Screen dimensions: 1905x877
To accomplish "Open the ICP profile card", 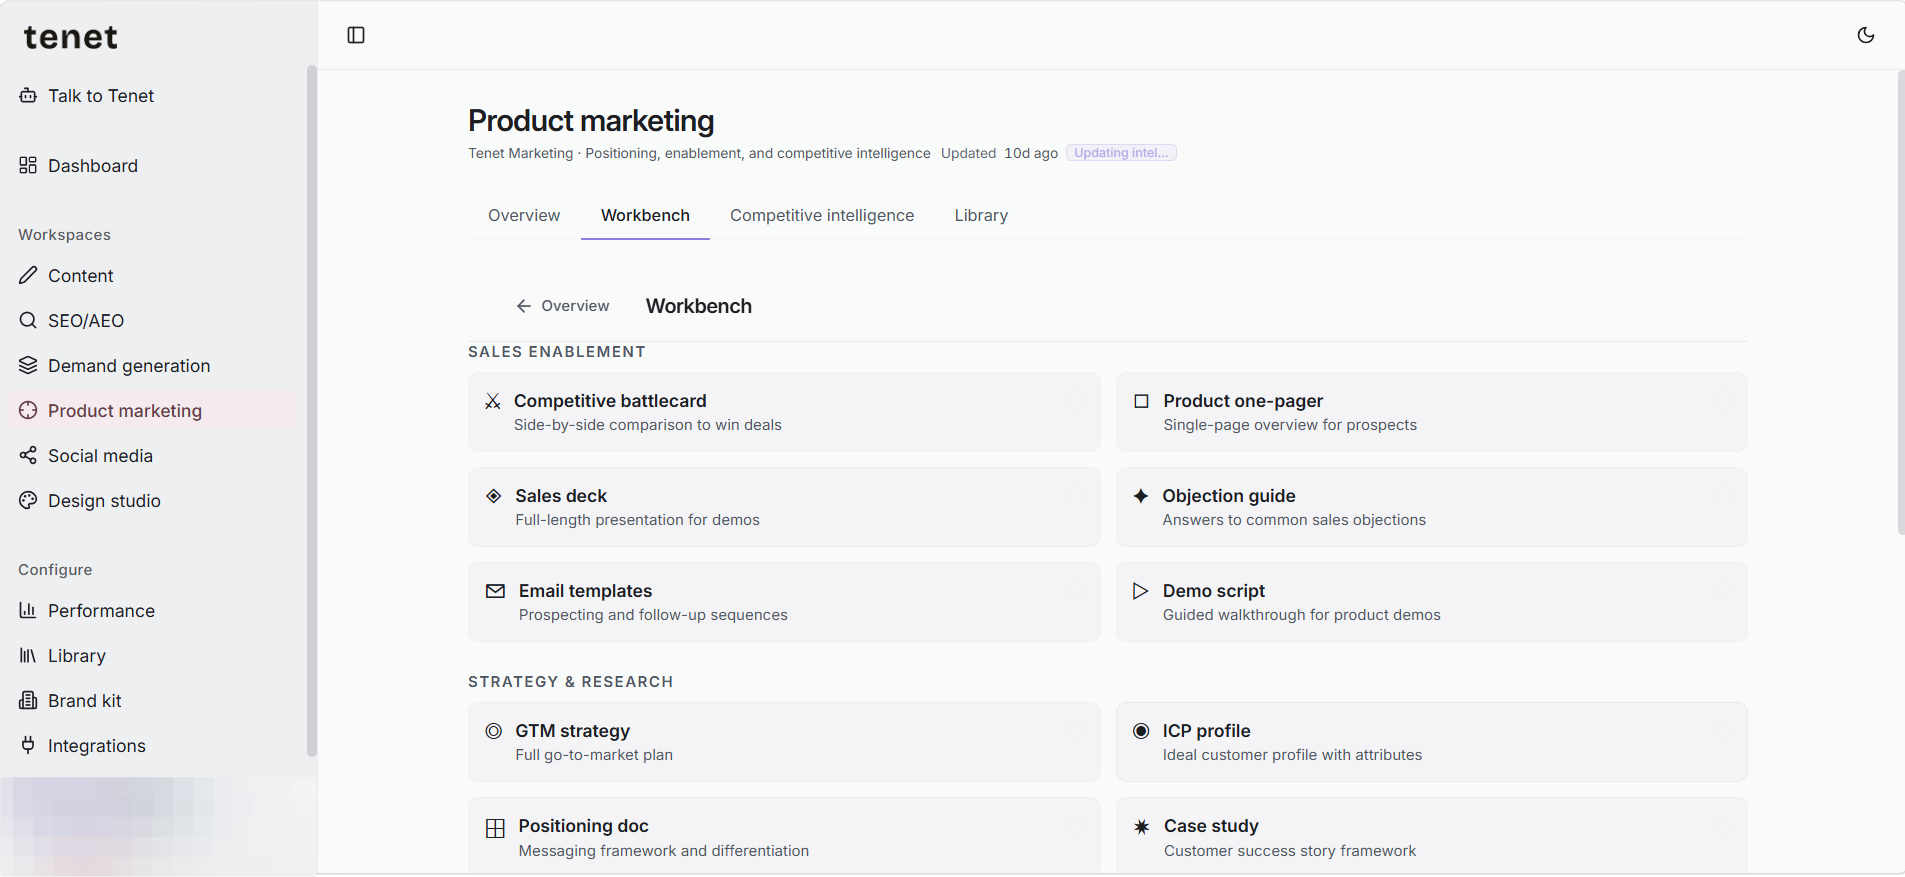I will [x=1432, y=742].
